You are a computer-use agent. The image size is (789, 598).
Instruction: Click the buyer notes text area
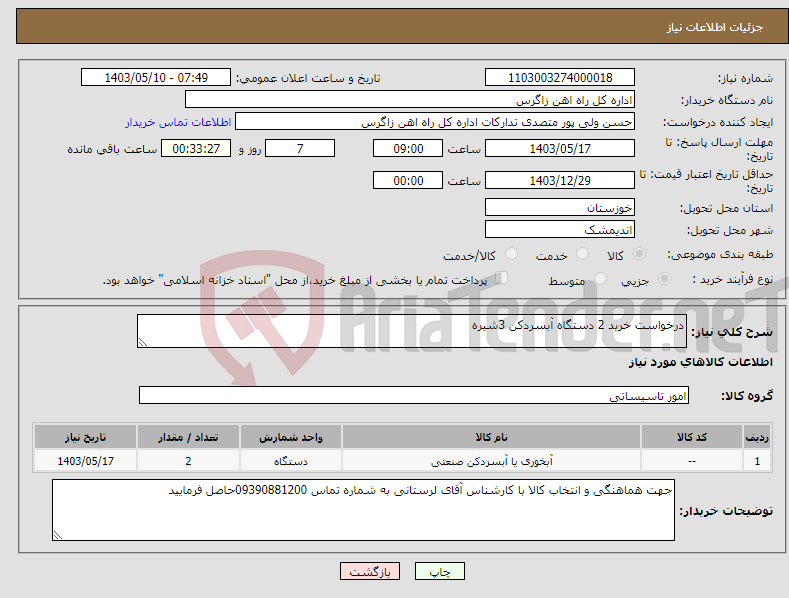pyautogui.click(x=363, y=510)
